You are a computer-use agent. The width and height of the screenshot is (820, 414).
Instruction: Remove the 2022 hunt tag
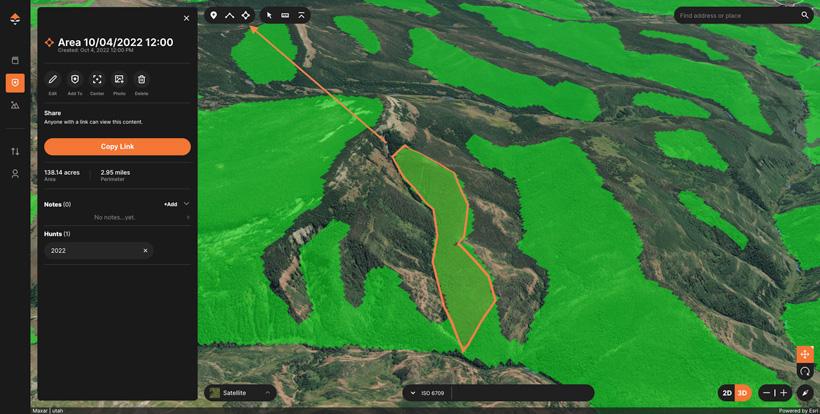pos(145,250)
